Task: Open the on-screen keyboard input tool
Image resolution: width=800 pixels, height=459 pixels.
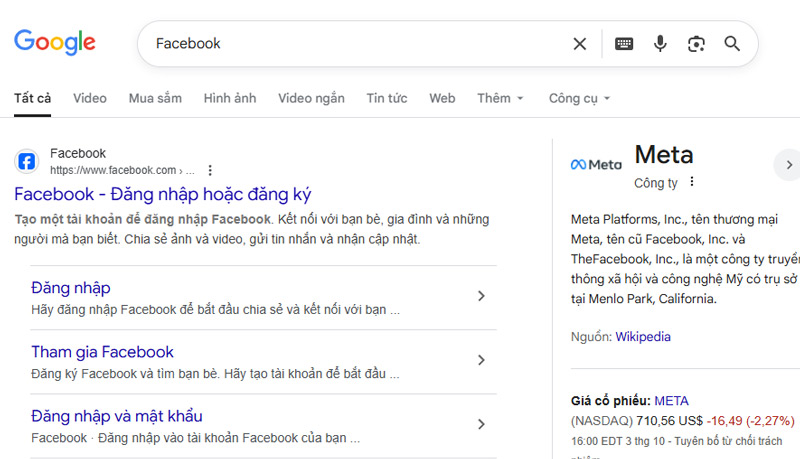Action: click(x=624, y=44)
